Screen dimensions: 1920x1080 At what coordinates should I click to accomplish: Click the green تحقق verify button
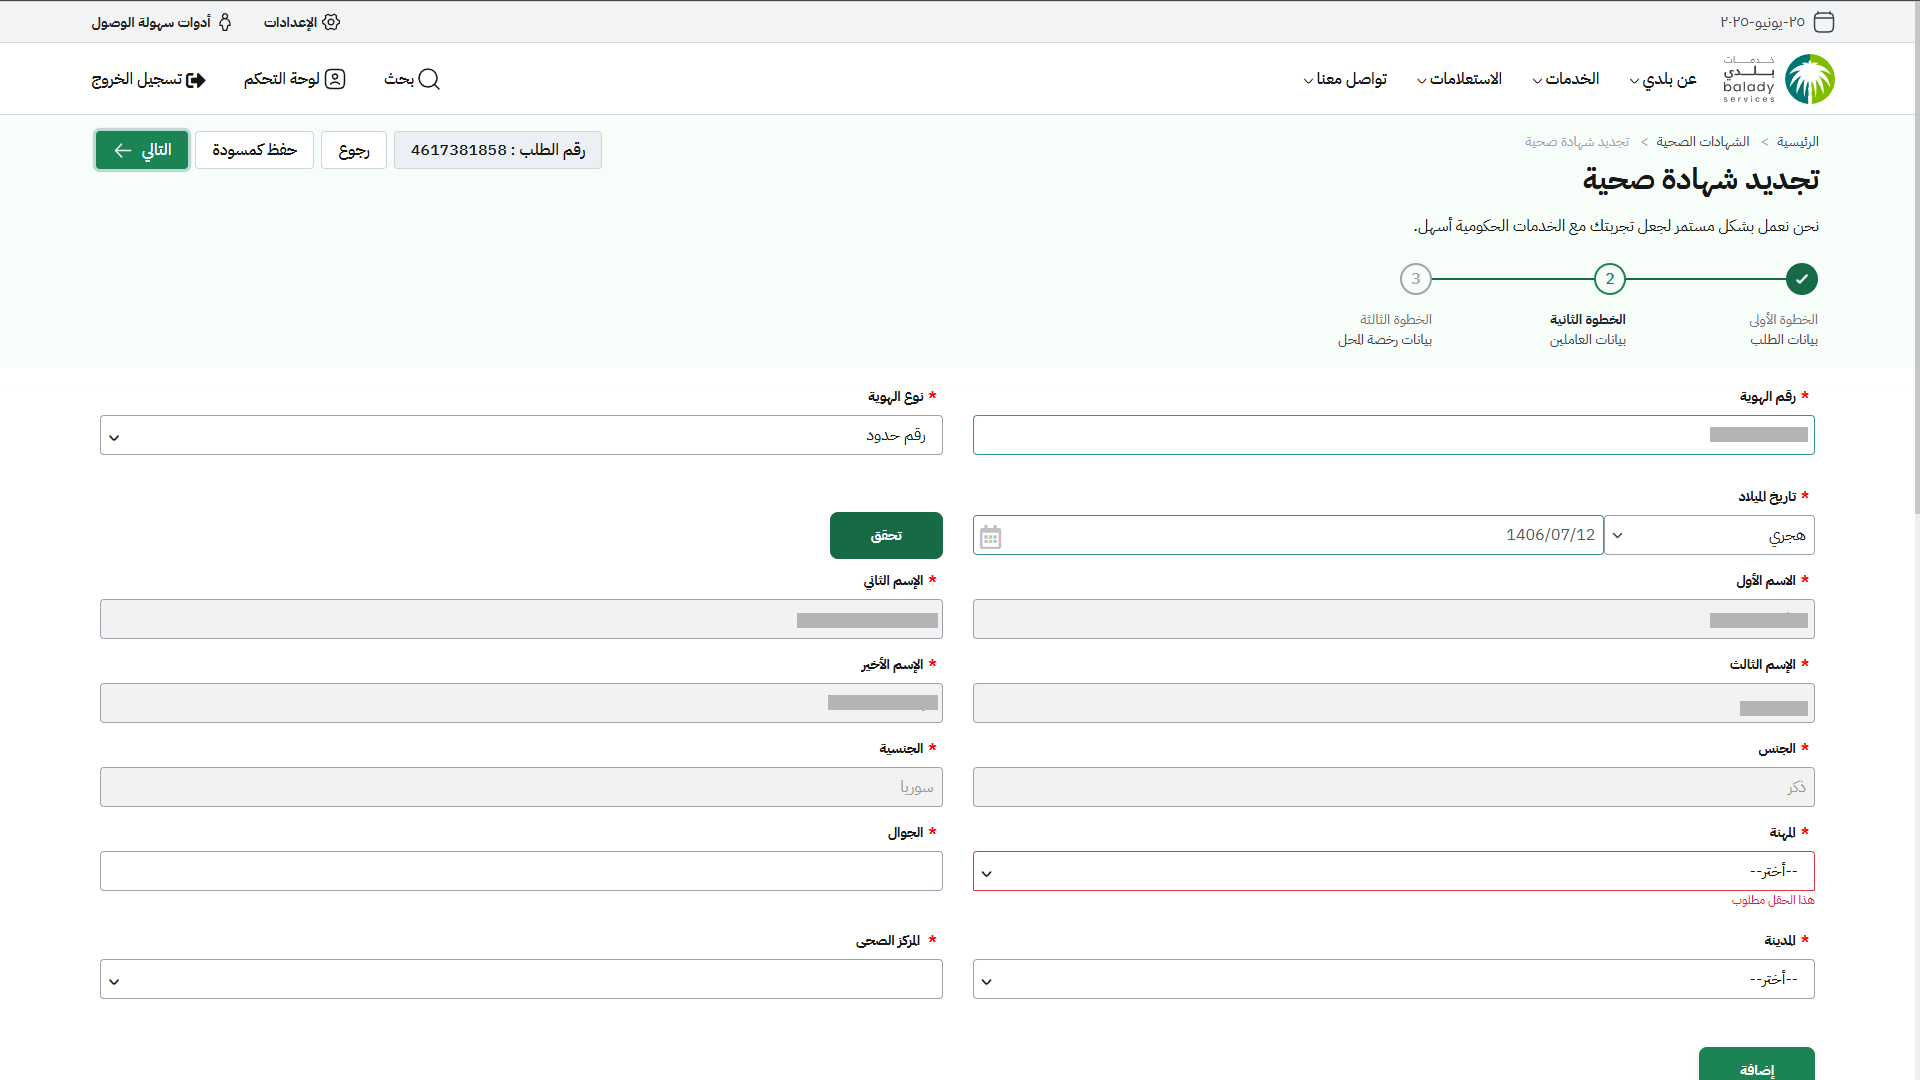pos(886,536)
